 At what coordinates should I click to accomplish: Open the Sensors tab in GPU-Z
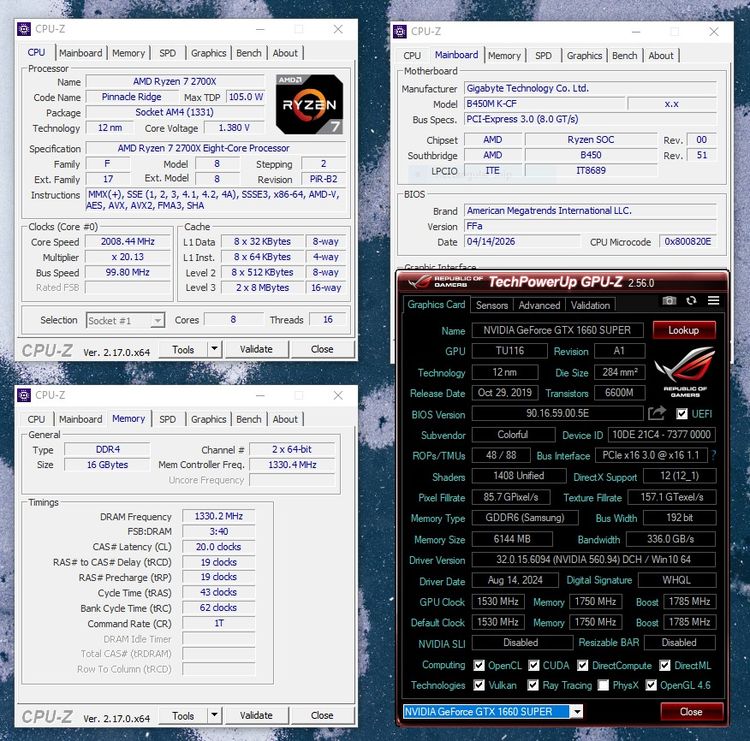pos(492,305)
